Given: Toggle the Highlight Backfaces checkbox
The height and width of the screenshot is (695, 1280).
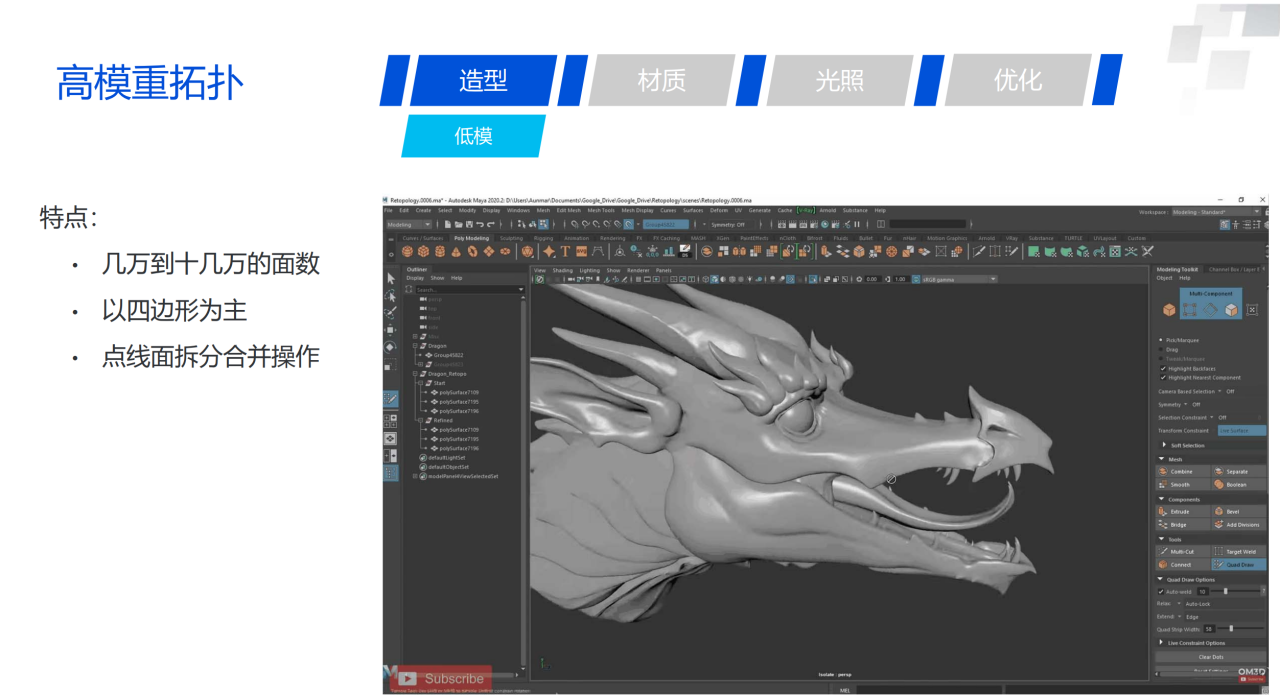Looking at the screenshot, I should tap(1162, 369).
